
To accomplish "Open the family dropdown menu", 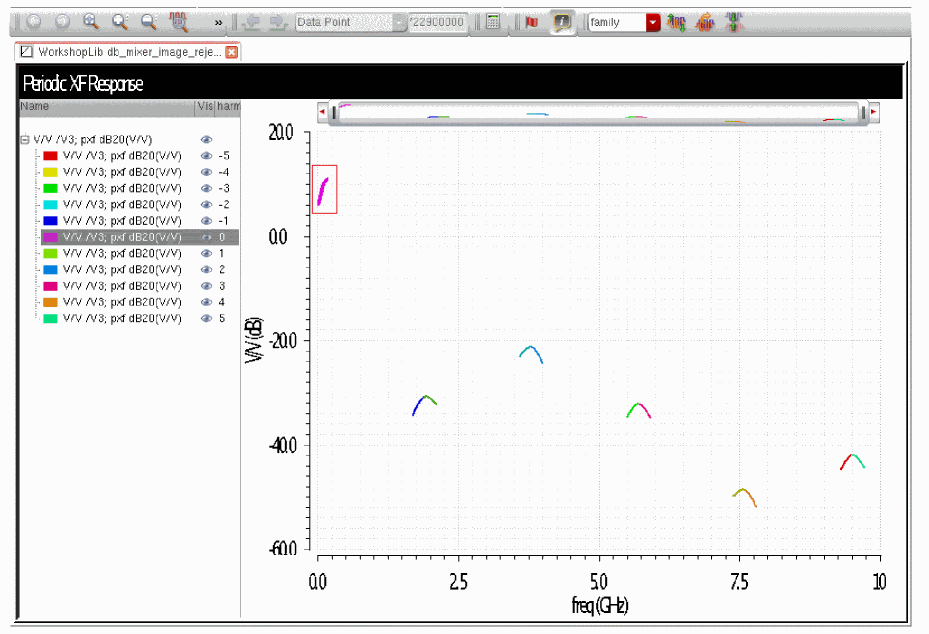I will (x=653, y=22).
